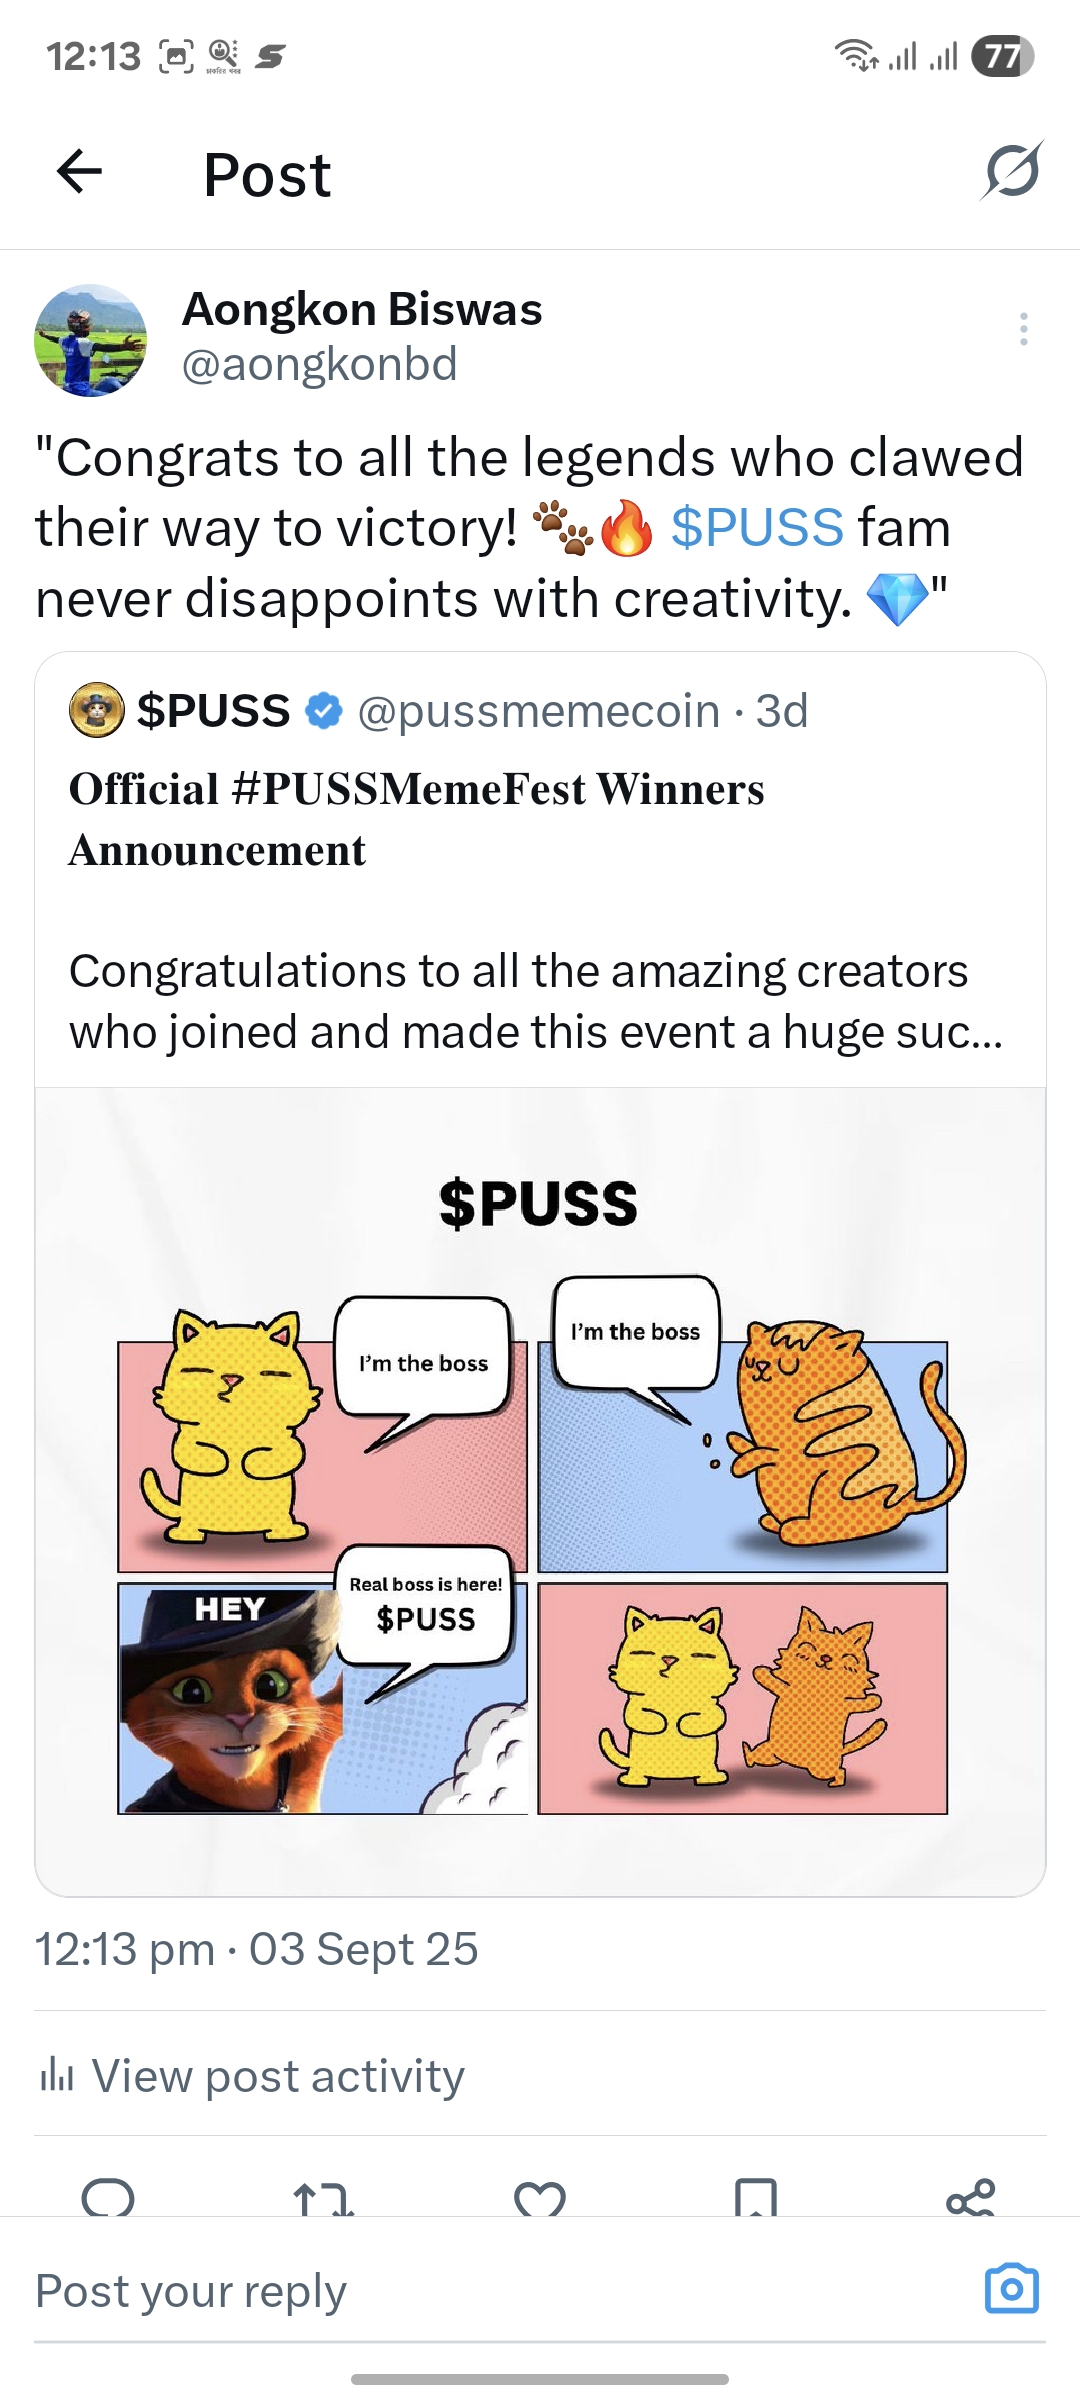1080x2400 pixels.
Task: Open the Grok slash-circle icon
Action: click(1012, 171)
